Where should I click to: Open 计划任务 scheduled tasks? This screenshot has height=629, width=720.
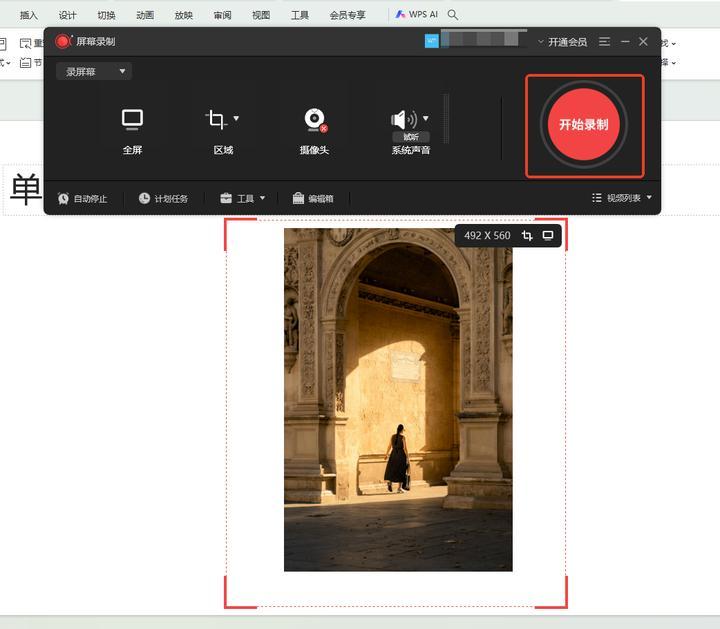coord(163,199)
